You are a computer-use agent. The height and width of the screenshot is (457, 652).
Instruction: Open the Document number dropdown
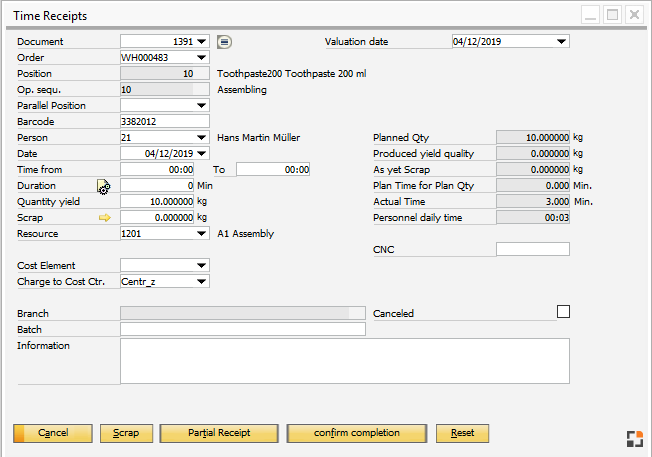pos(202,42)
